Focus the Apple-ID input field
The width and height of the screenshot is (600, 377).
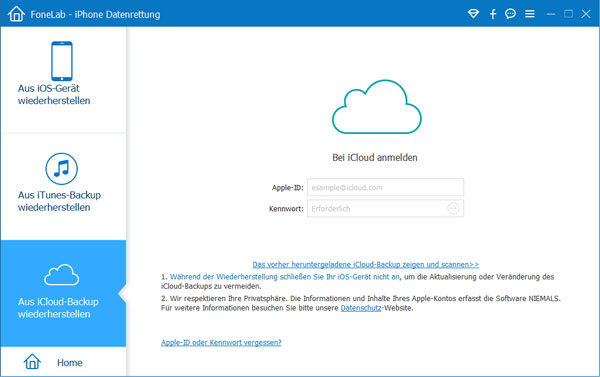coord(385,188)
